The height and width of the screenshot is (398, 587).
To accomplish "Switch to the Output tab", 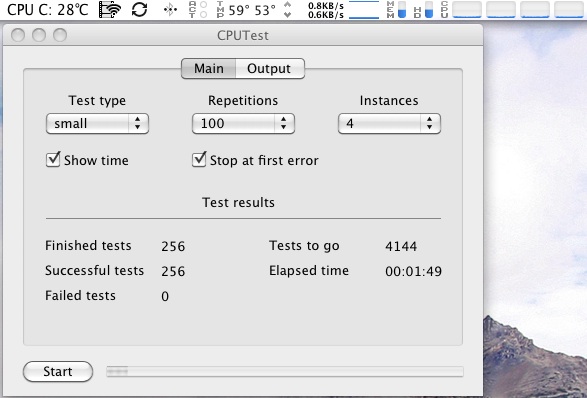I will pos(270,69).
